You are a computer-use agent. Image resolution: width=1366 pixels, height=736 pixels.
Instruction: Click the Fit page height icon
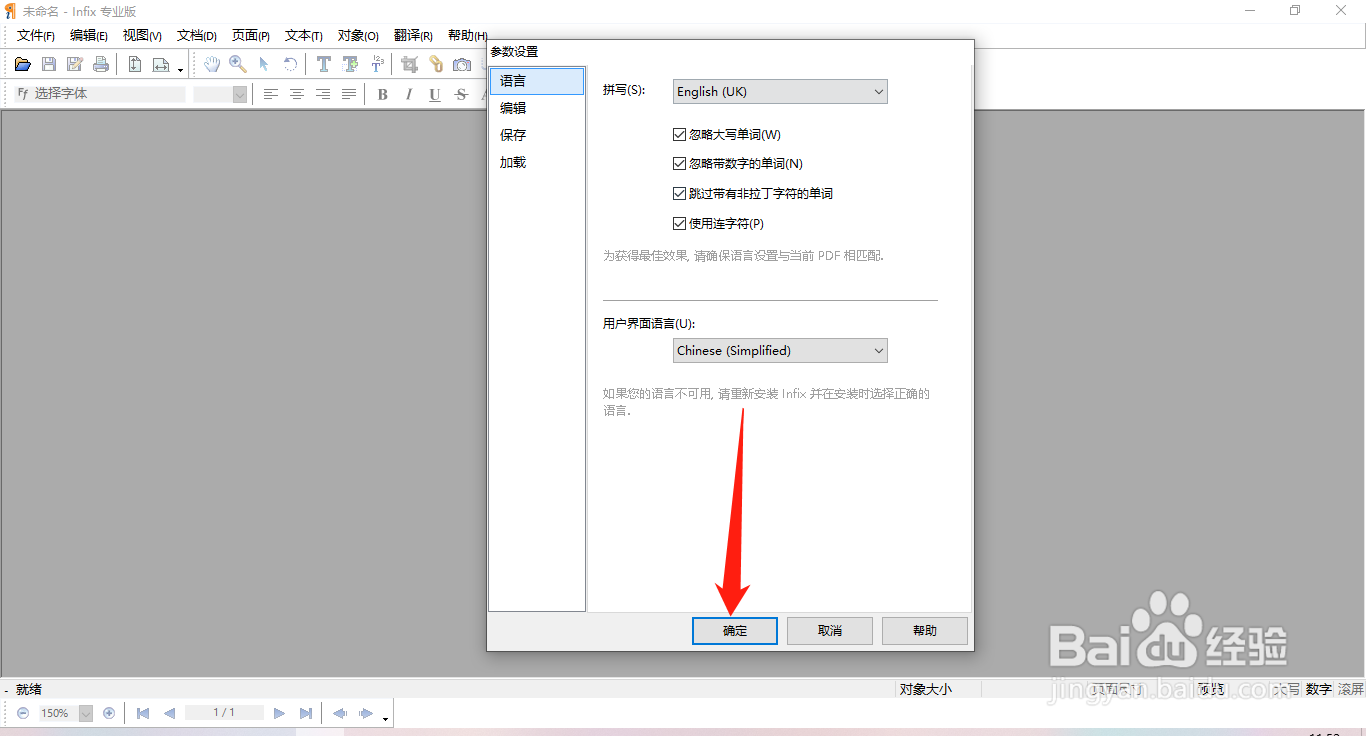[x=135, y=64]
